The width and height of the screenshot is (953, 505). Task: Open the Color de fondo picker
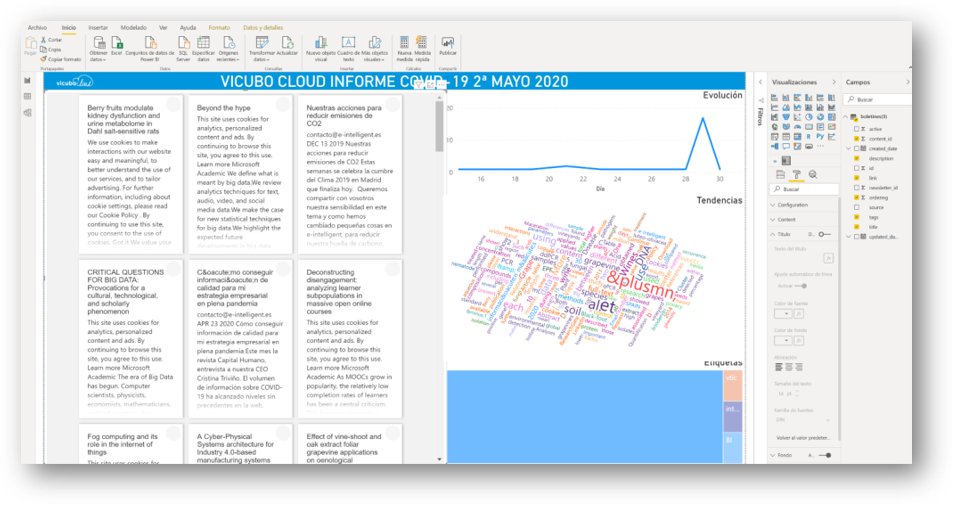(x=783, y=340)
